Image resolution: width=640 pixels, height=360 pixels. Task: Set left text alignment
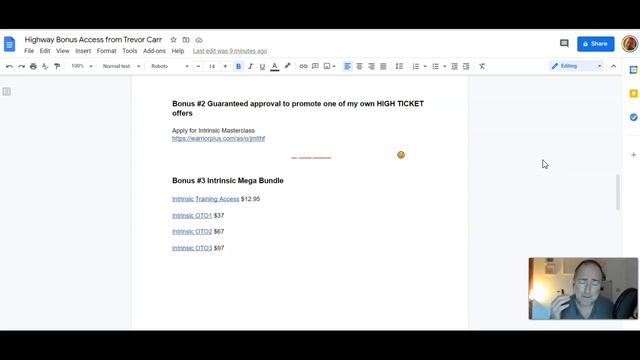tap(347, 66)
